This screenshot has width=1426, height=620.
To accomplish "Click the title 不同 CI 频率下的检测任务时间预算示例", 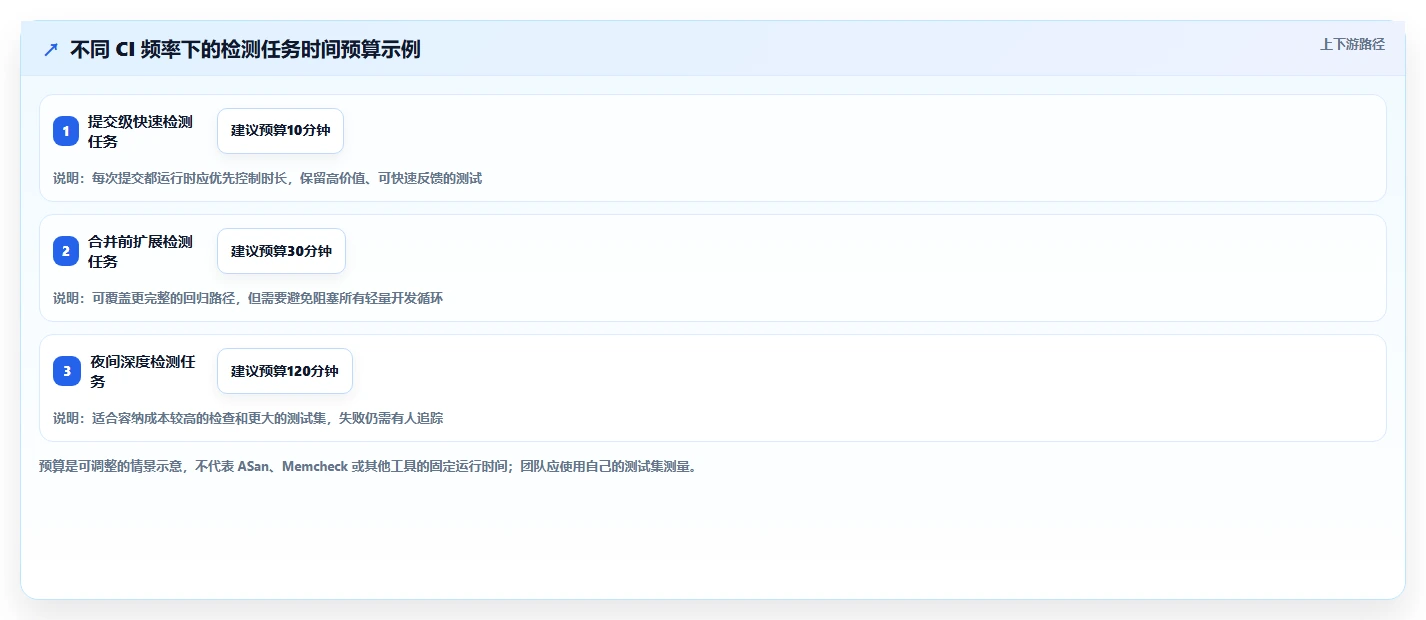I will point(245,49).
